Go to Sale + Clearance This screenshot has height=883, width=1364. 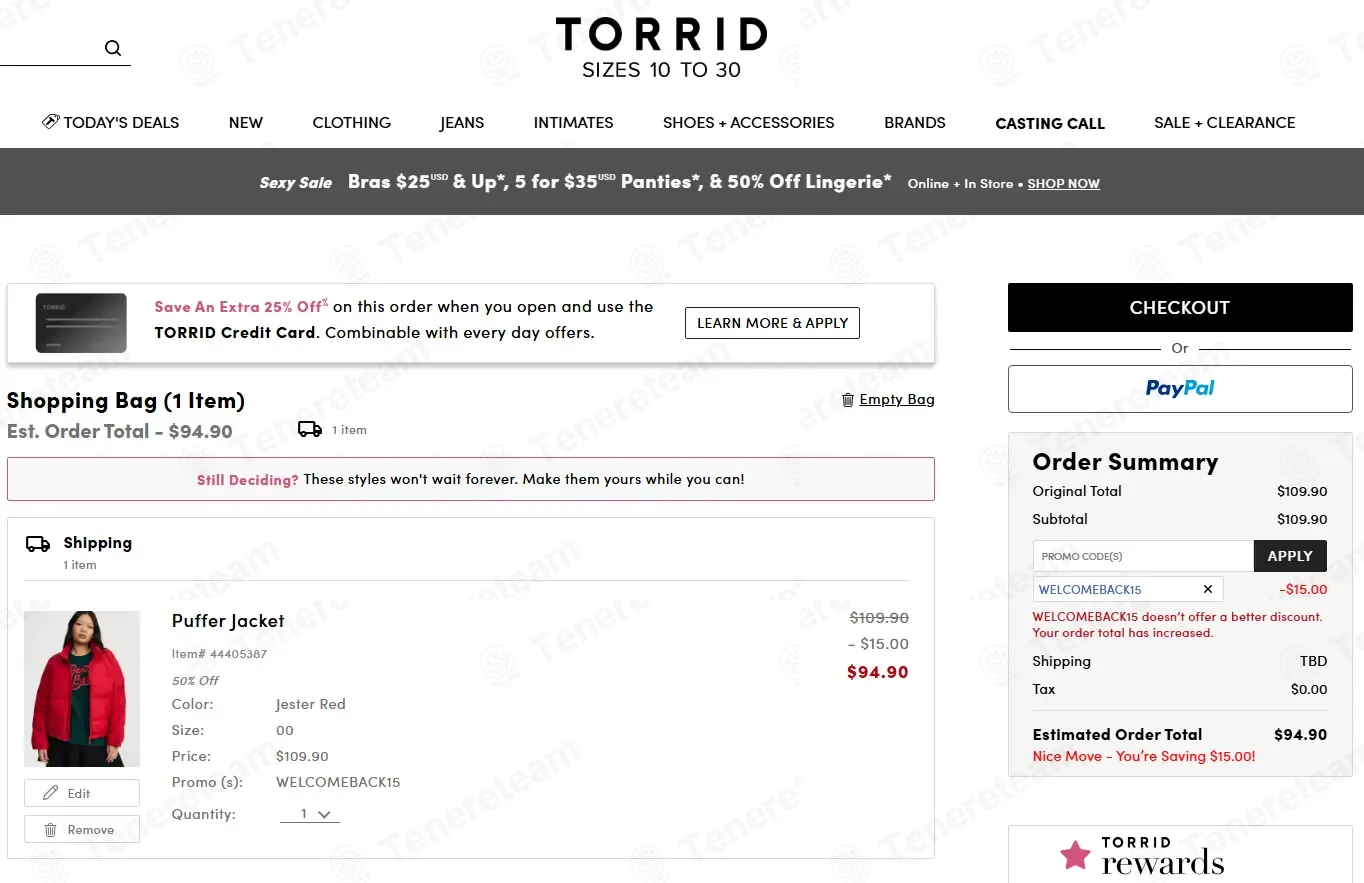1224,123
